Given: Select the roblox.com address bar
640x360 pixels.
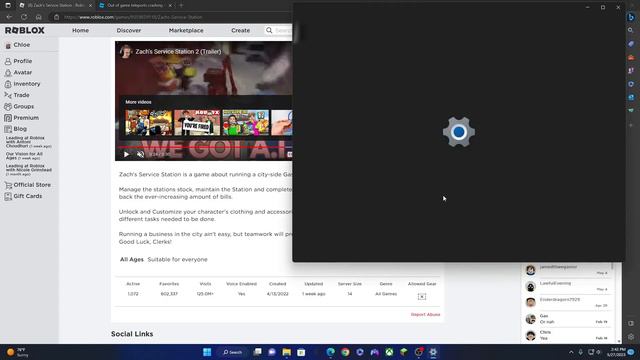Looking at the screenshot, I should (171, 17).
